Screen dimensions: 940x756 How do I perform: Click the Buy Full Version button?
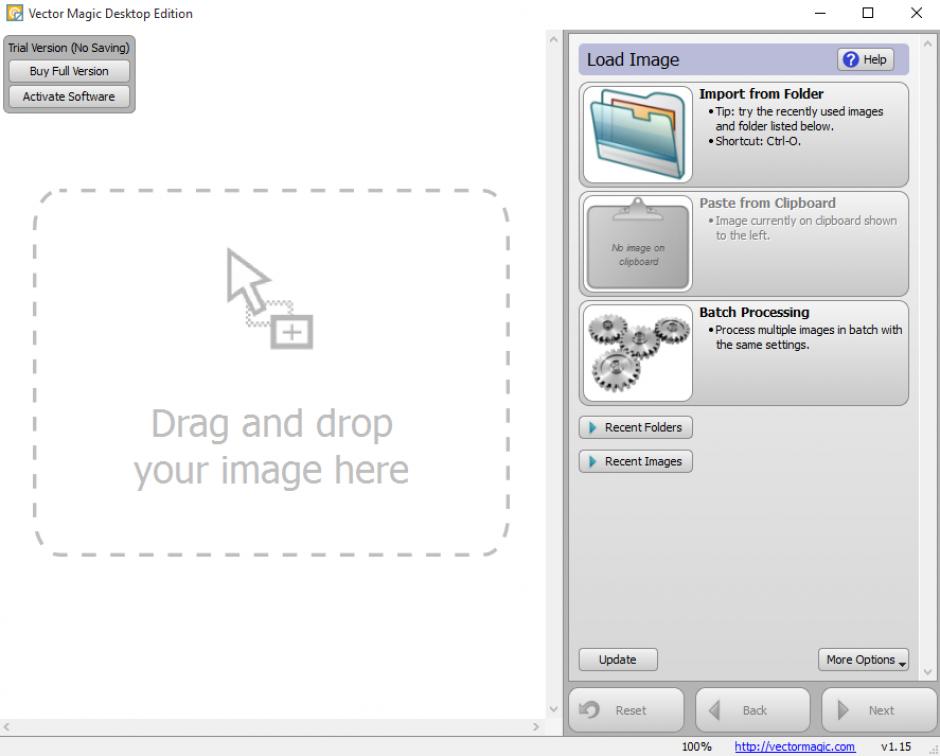(x=69, y=72)
